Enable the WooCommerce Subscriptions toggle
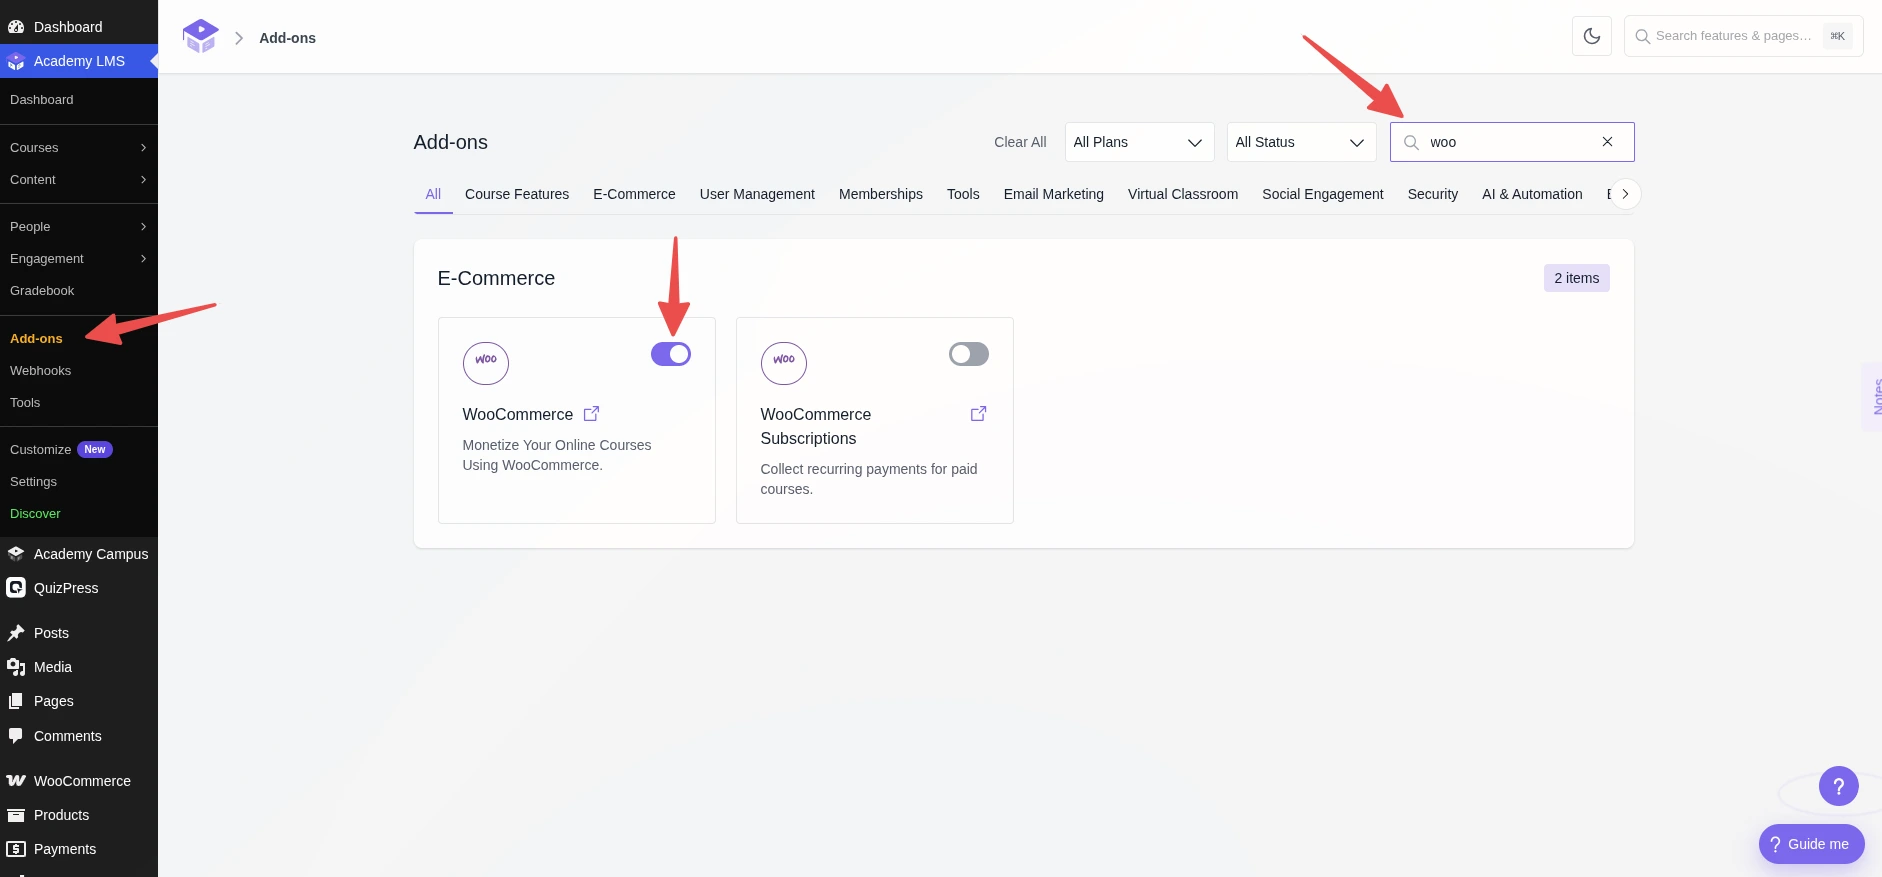The width and height of the screenshot is (1882, 877). (969, 354)
